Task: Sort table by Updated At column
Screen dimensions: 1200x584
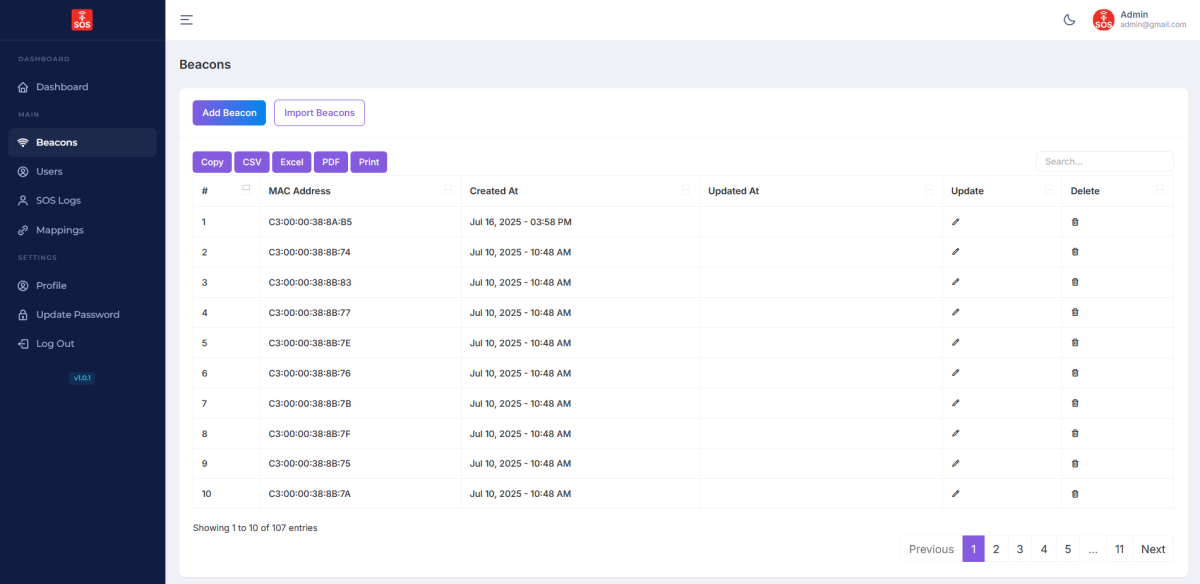Action: click(733, 191)
